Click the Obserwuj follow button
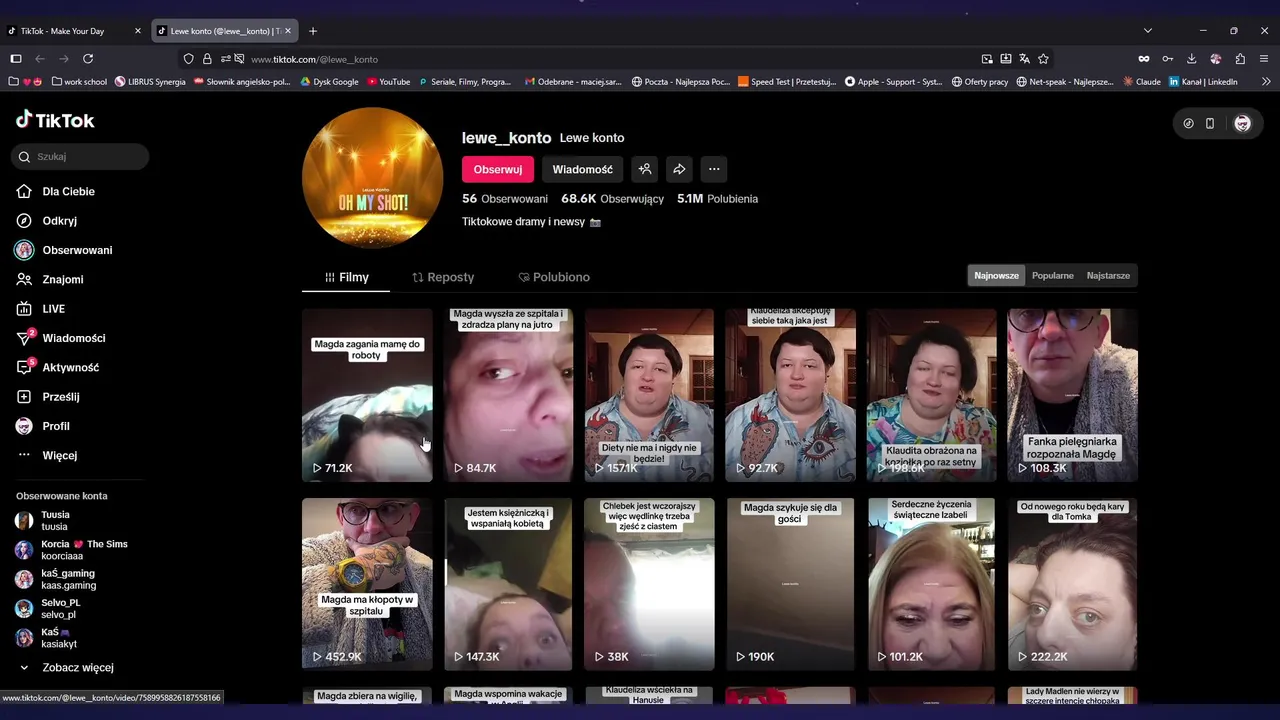The image size is (1280, 720). (498, 169)
